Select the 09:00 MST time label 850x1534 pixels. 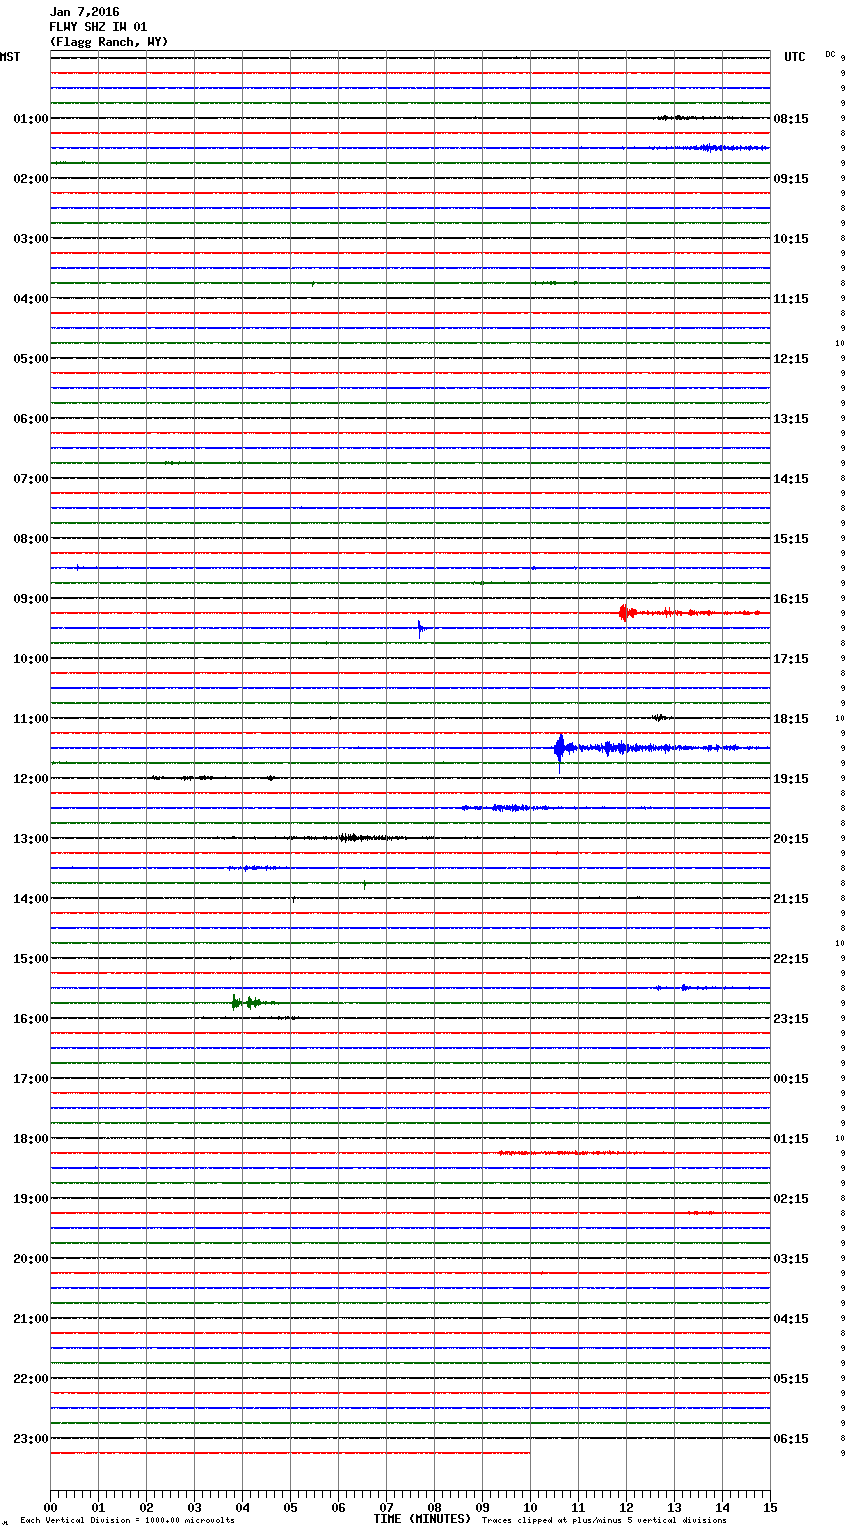click(30, 598)
